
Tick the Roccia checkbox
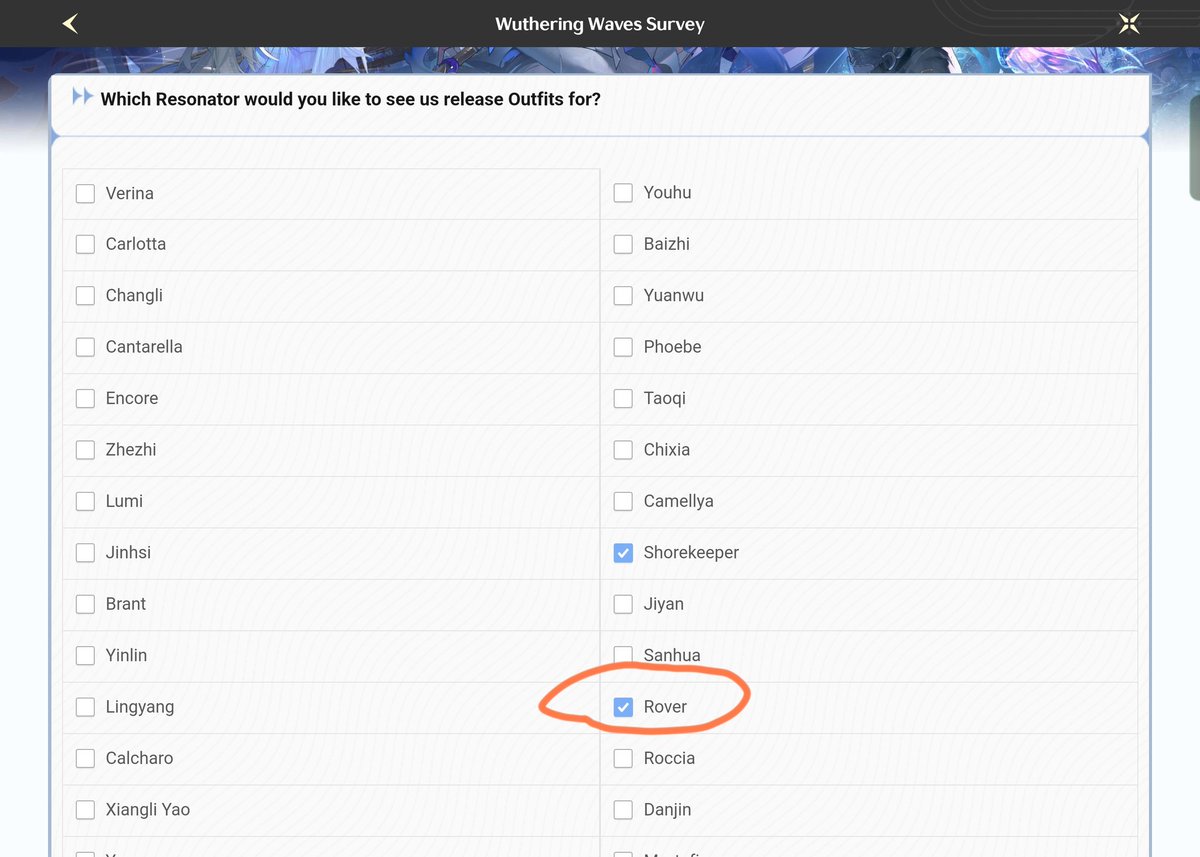point(623,758)
